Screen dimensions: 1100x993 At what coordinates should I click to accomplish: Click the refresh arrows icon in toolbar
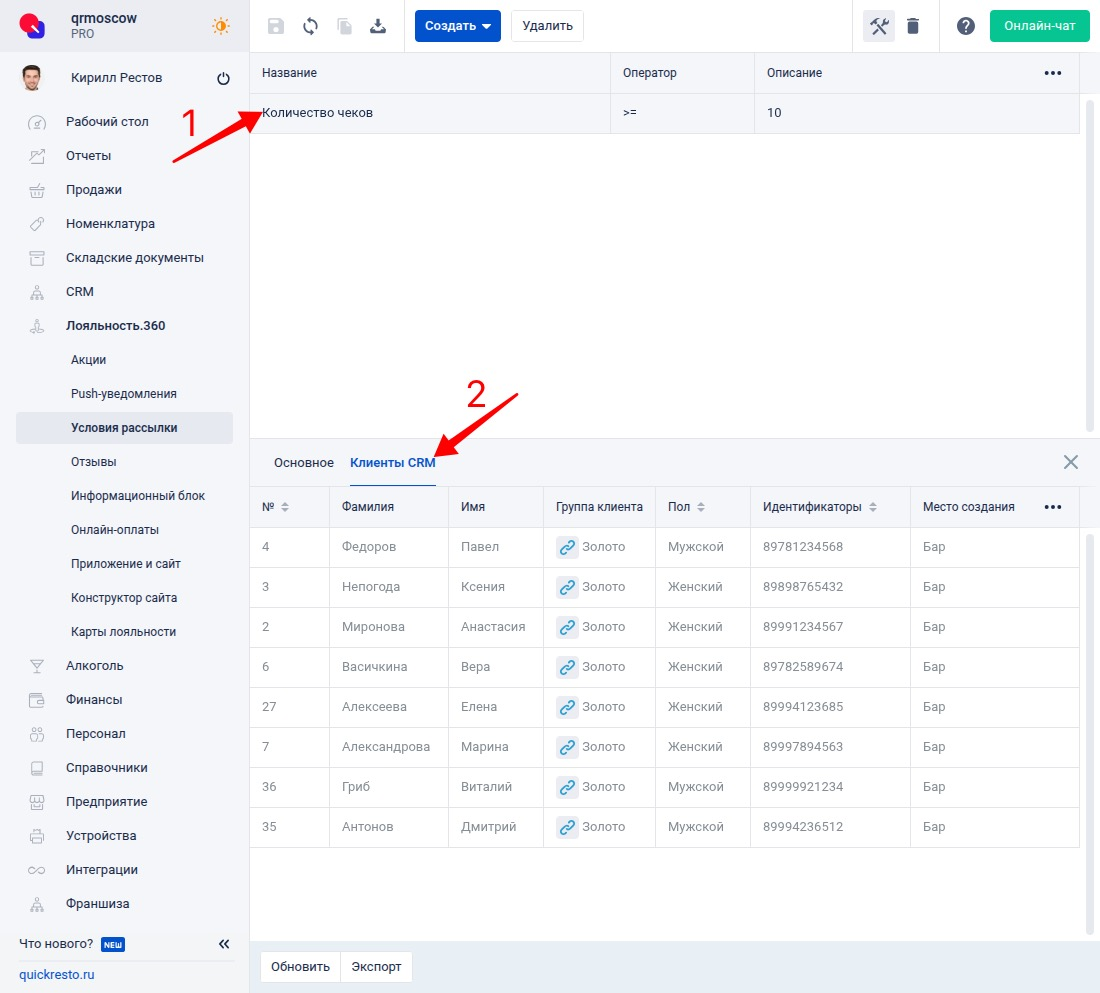pos(310,26)
